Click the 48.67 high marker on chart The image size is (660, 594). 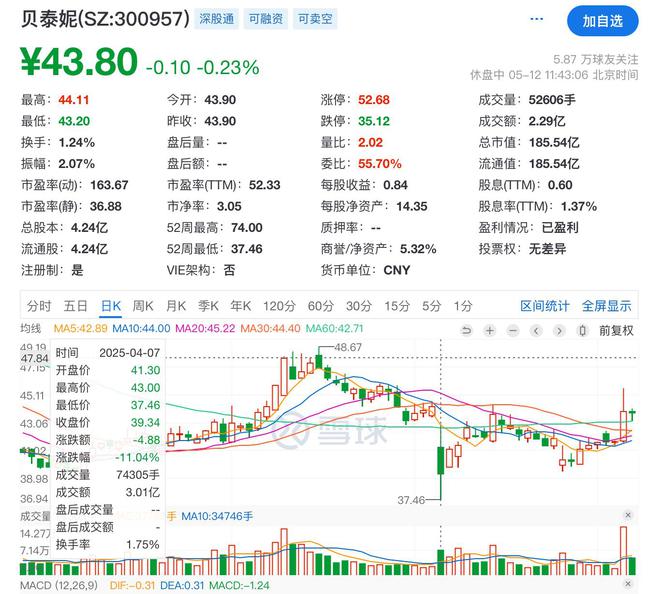click(348, 347)
